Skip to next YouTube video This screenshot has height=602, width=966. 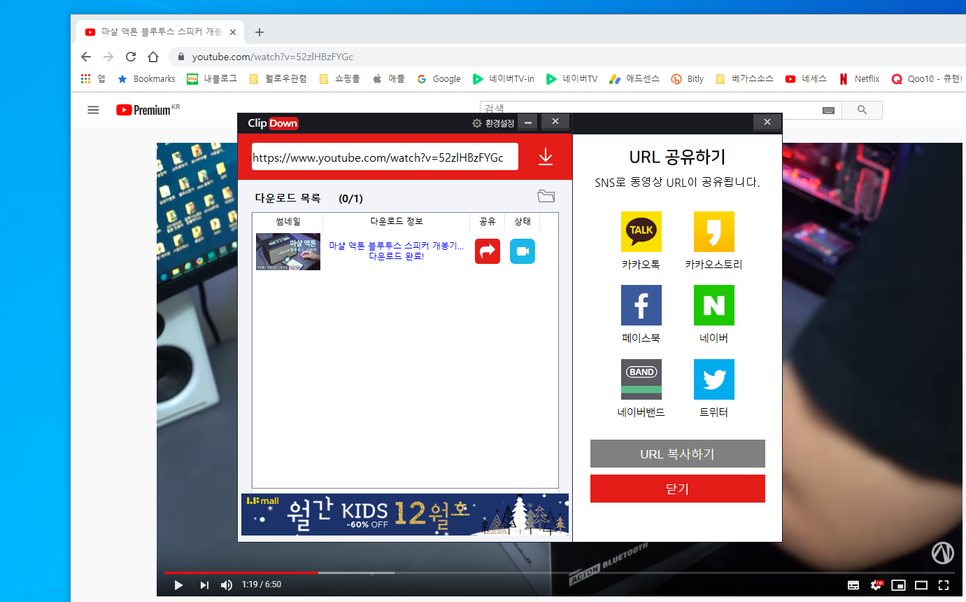[204, 585]
